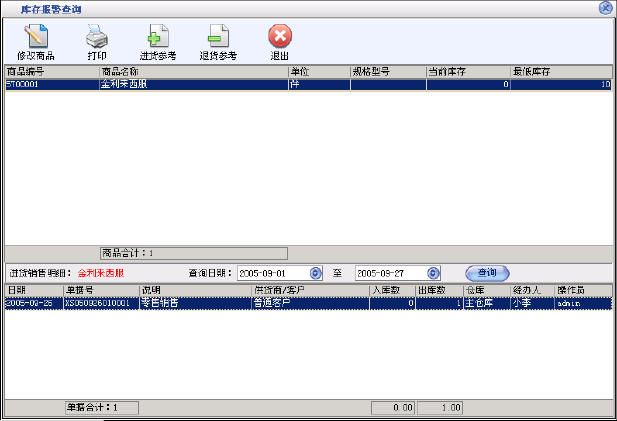
Task: Click inside the end date field
Action: point(389,272)
